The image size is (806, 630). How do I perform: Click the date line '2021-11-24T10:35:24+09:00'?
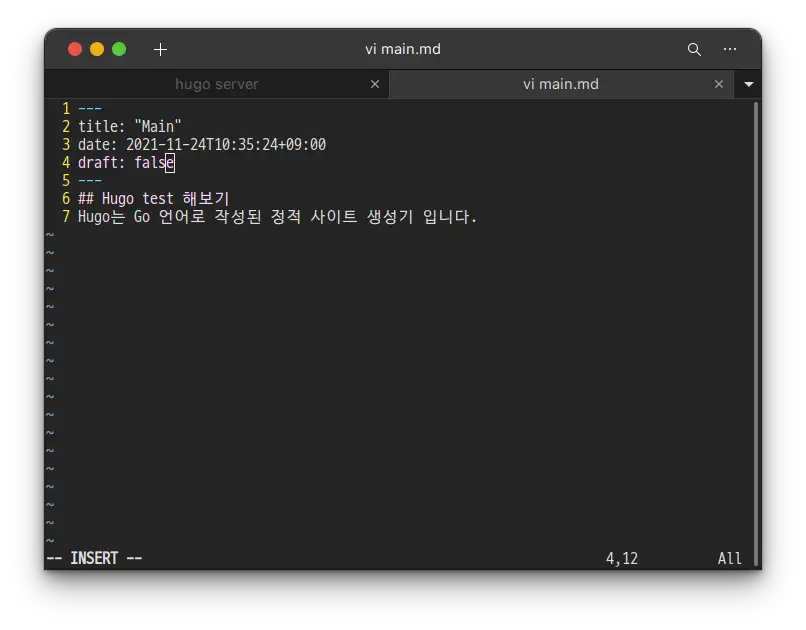click(226, 144)
